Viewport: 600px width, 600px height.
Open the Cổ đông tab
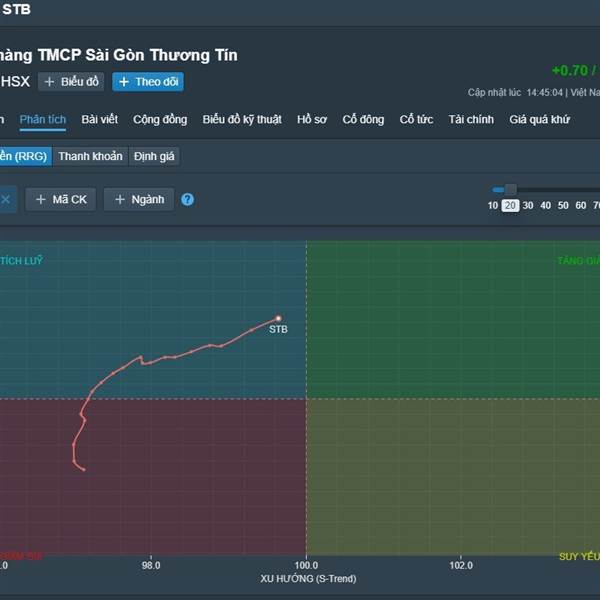(363, 119)
